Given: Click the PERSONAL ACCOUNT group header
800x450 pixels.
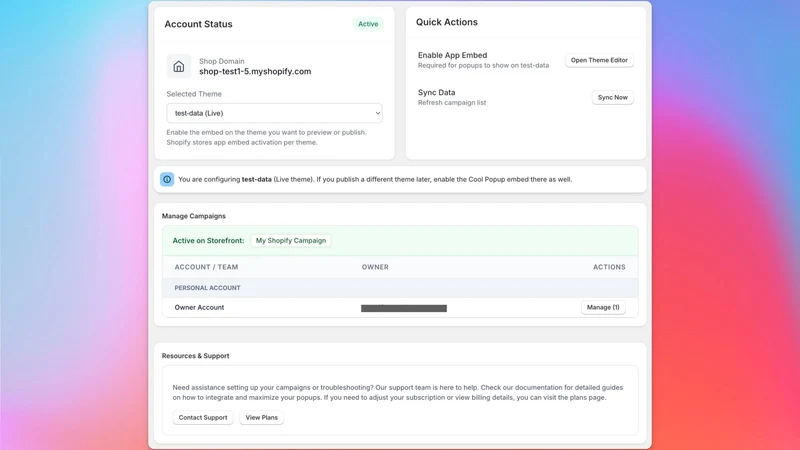Looking at the screenshot, I should 207,288.
